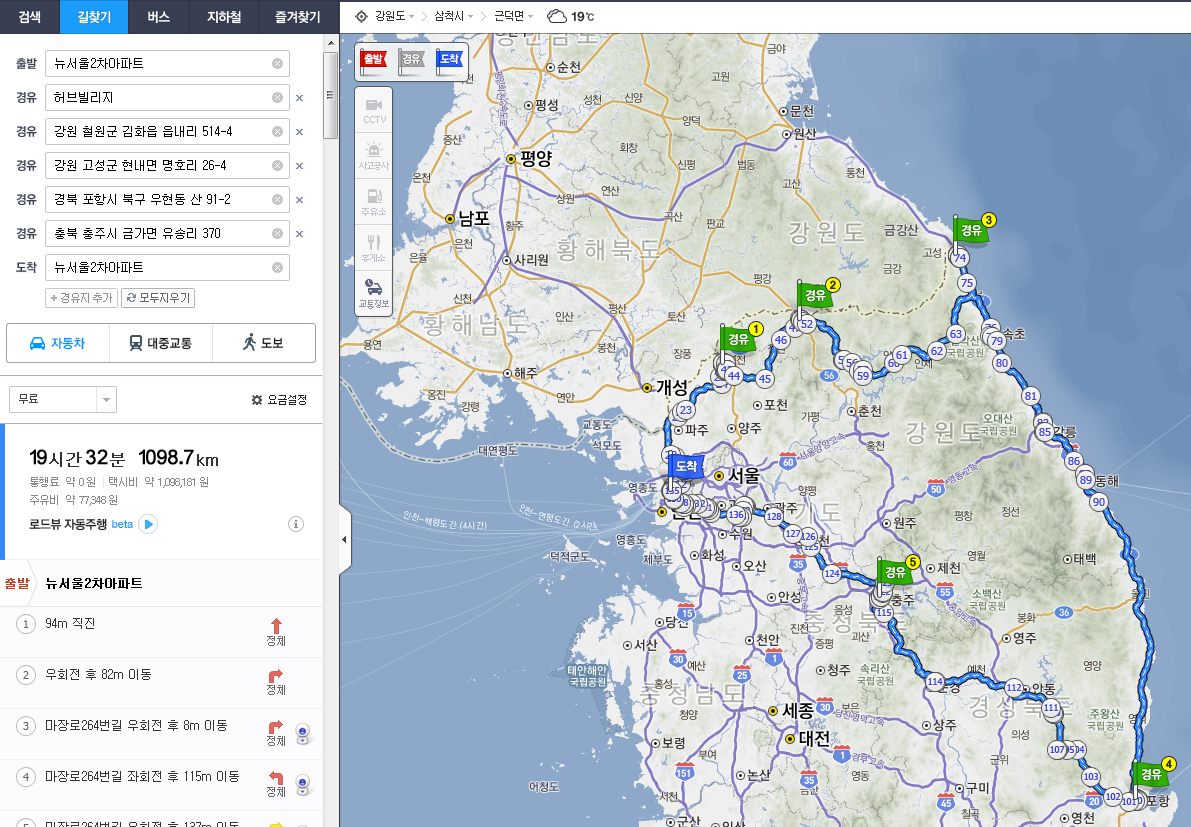
Task: Play the 로드뷰 자동주행 preview
Action: click(148, 524)
